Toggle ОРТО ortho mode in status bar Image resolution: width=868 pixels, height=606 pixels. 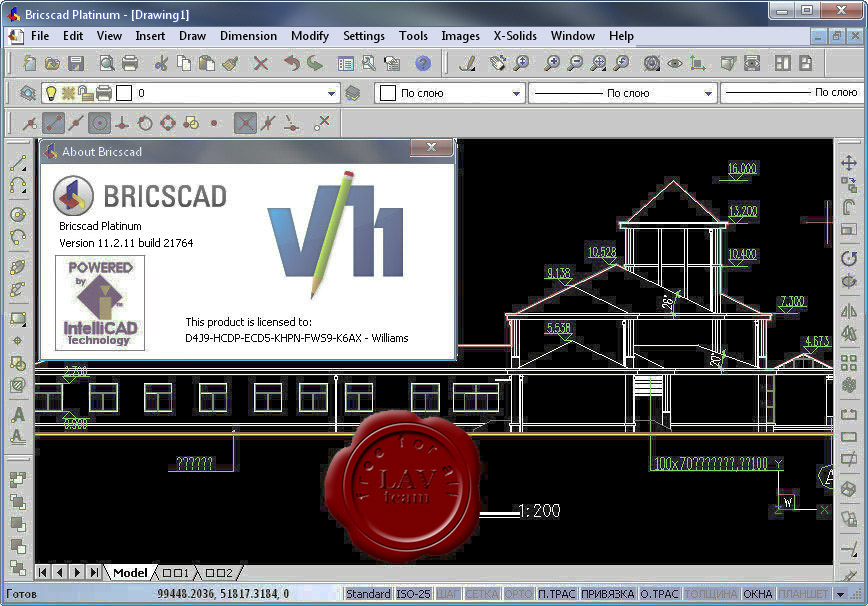518,594
